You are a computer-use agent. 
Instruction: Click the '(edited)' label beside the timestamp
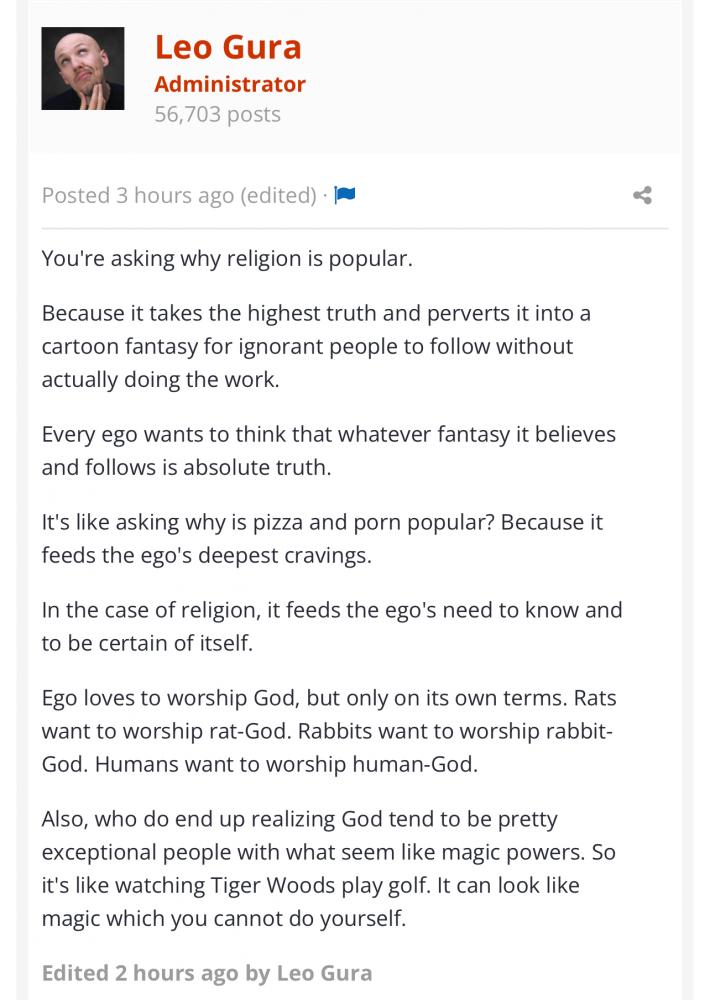point(278,195)
